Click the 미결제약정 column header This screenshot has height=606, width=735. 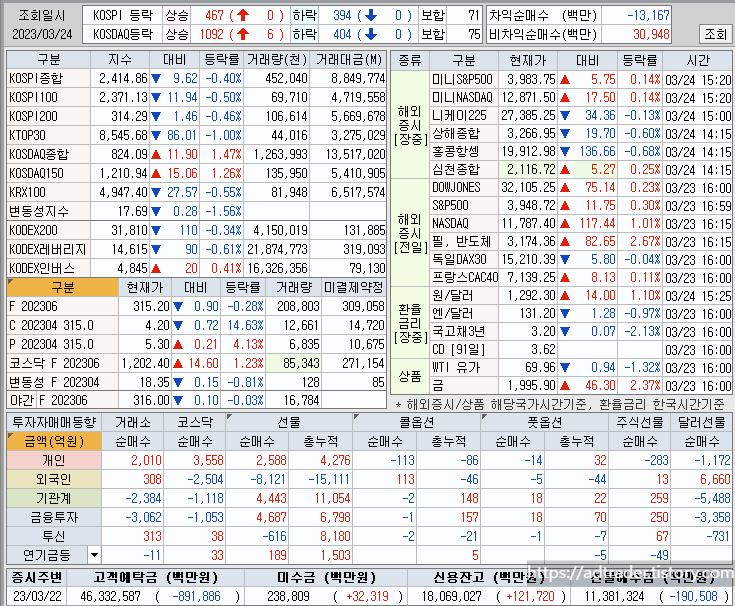point(354,287)
